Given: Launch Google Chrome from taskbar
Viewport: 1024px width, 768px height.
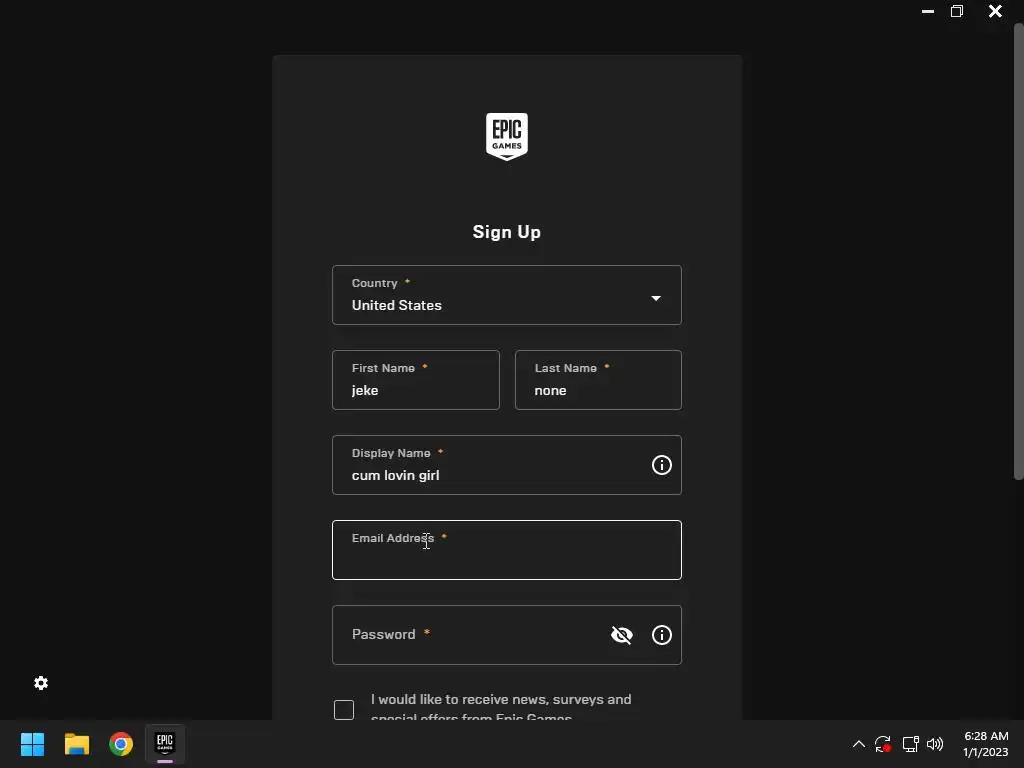Looking at the screenshot, I should point(121,744).
